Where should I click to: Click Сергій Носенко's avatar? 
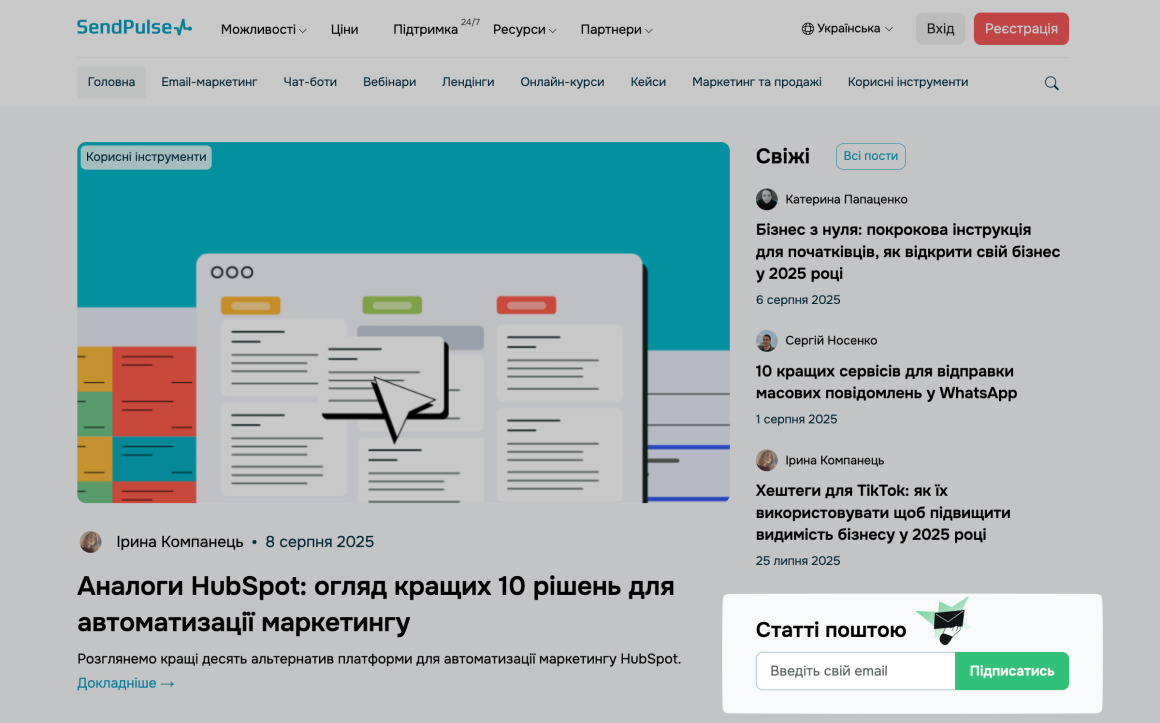[766, 340]
